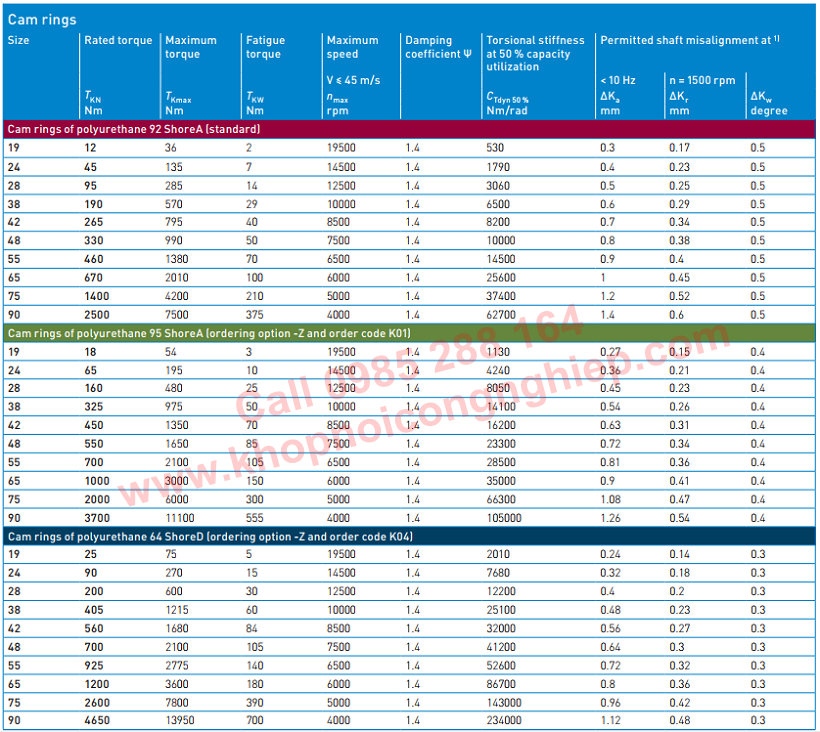
Task: Click the 'Fatigue torque' column header
Action: tap(266, 47)
